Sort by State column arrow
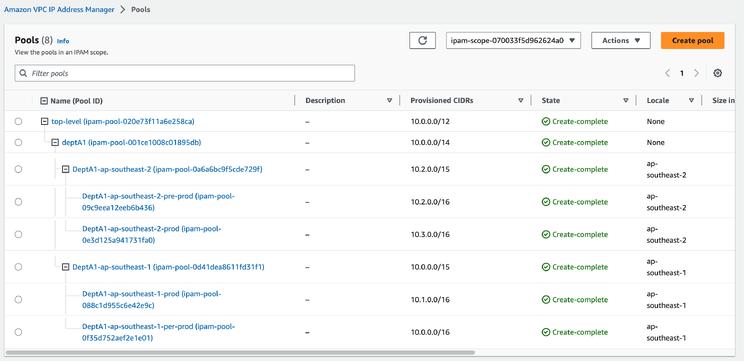Viewport: 744px width, 361px height. (x=626, y=101)
